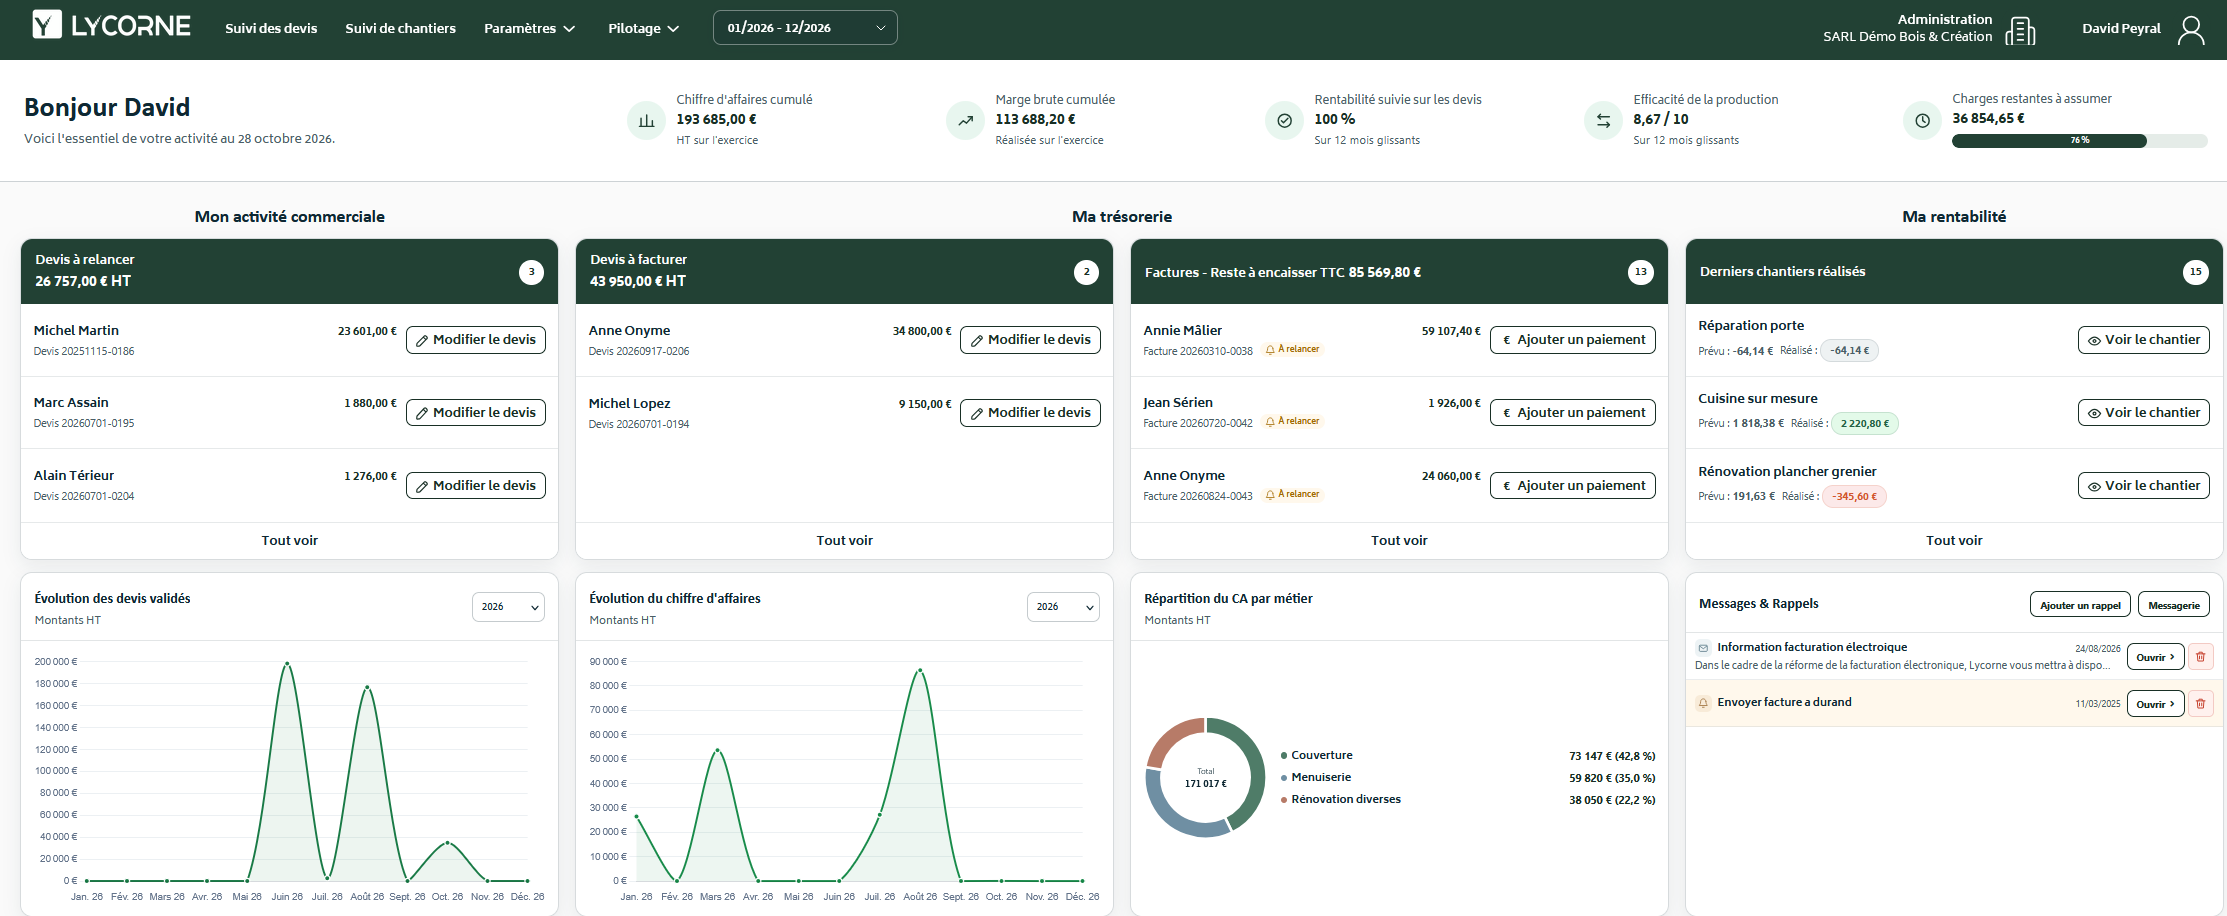Click 'Ajouter un rappel' button
The height and width of the screenshot is (916, 2227).
pyautogui.click(x=2080, y=605)
